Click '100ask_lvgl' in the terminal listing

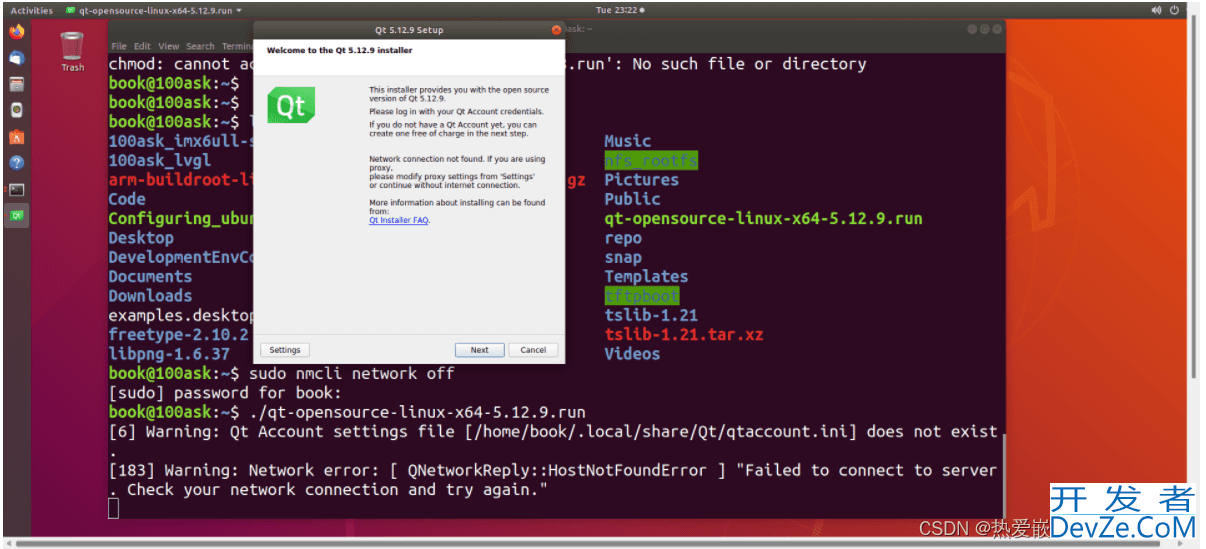pyautogui.click(x=160, y=160)
